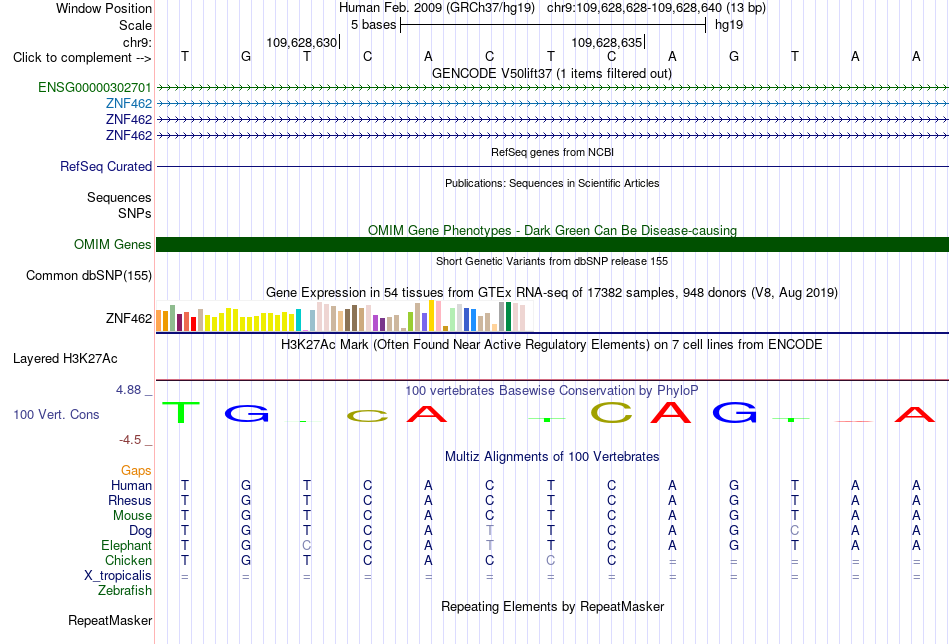Open the RefSeq Curated track label
950x644 pixels.
[x=105, y=166]
